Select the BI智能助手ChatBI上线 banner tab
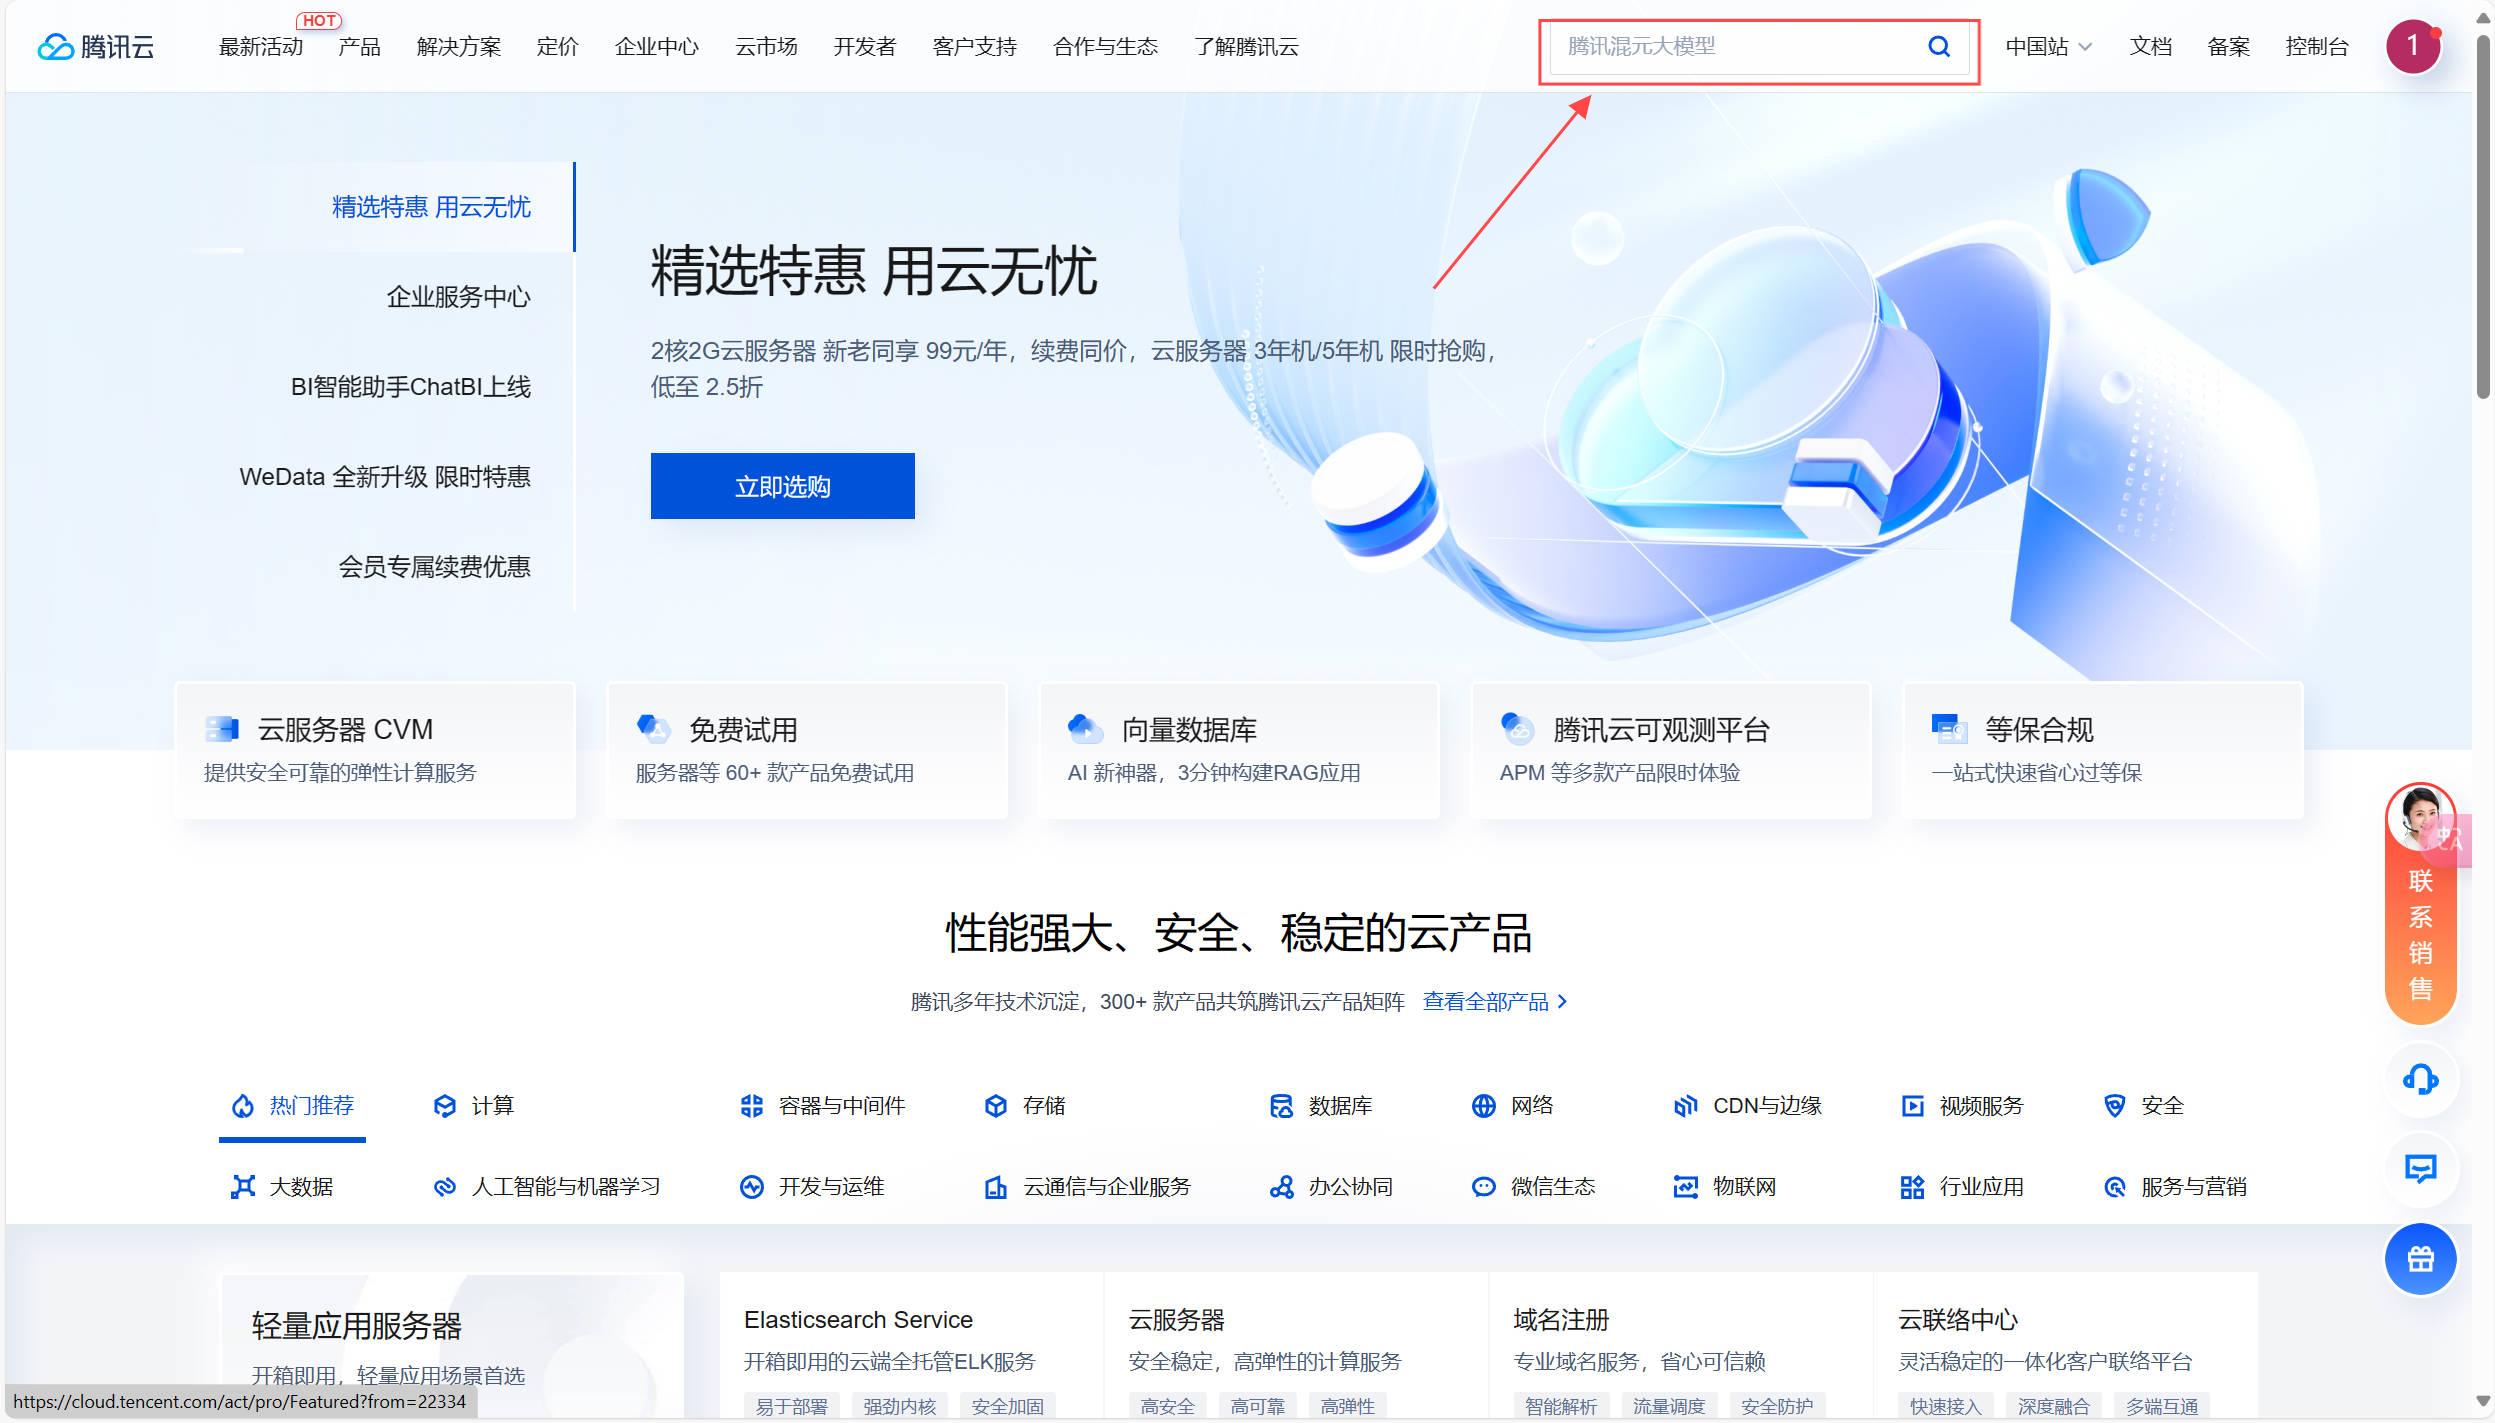The image size is (2495, 1423). [x=410, y=387]
